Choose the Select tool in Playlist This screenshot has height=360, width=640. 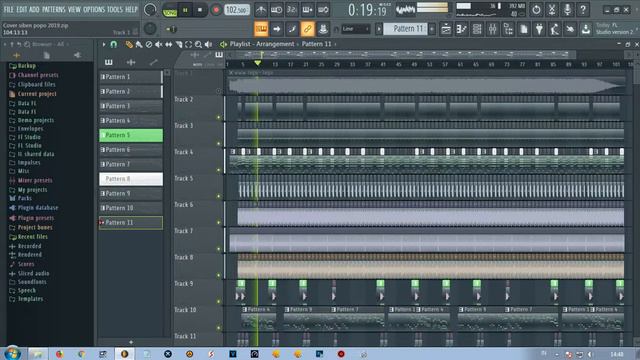point(188,44)
